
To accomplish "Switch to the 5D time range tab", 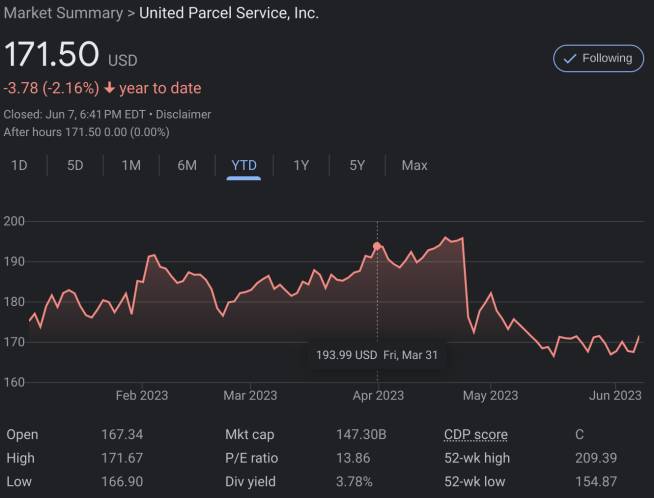I will (75, 166).
